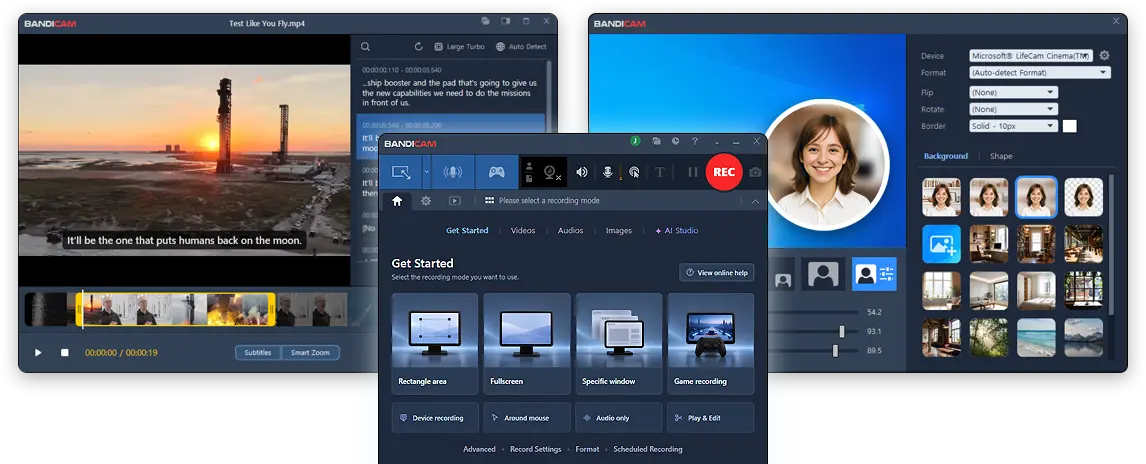Click the Play & Edit button
This screenshot has height=464, width=1146.
(x=710, y=418)
